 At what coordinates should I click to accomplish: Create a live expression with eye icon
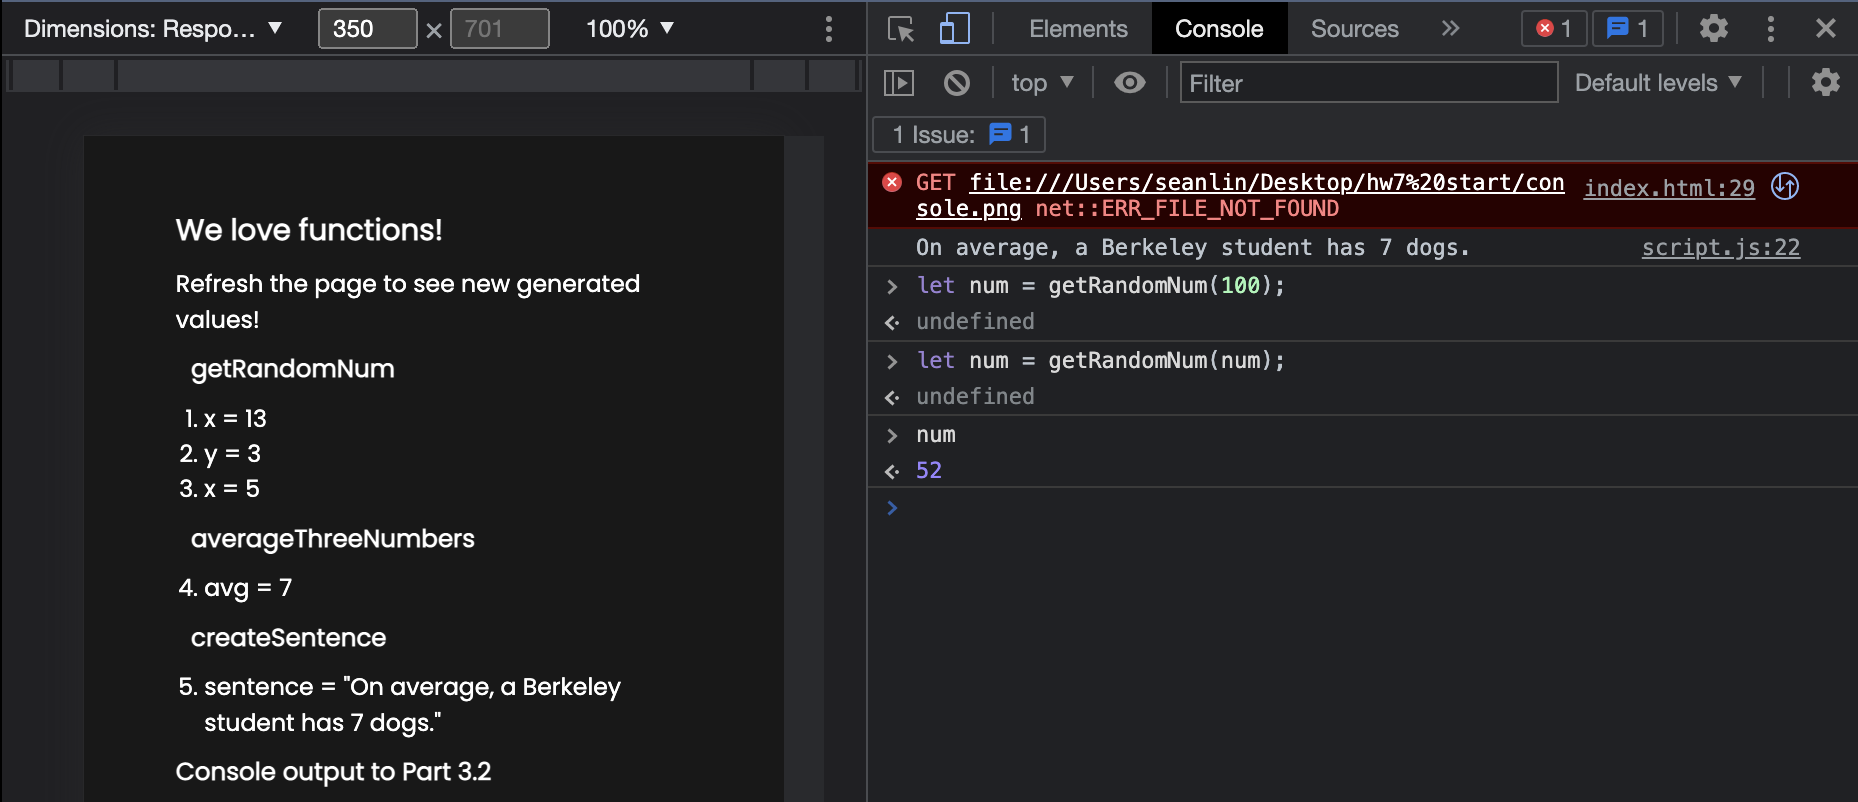pyautogui.click(x=1130, y=83)
